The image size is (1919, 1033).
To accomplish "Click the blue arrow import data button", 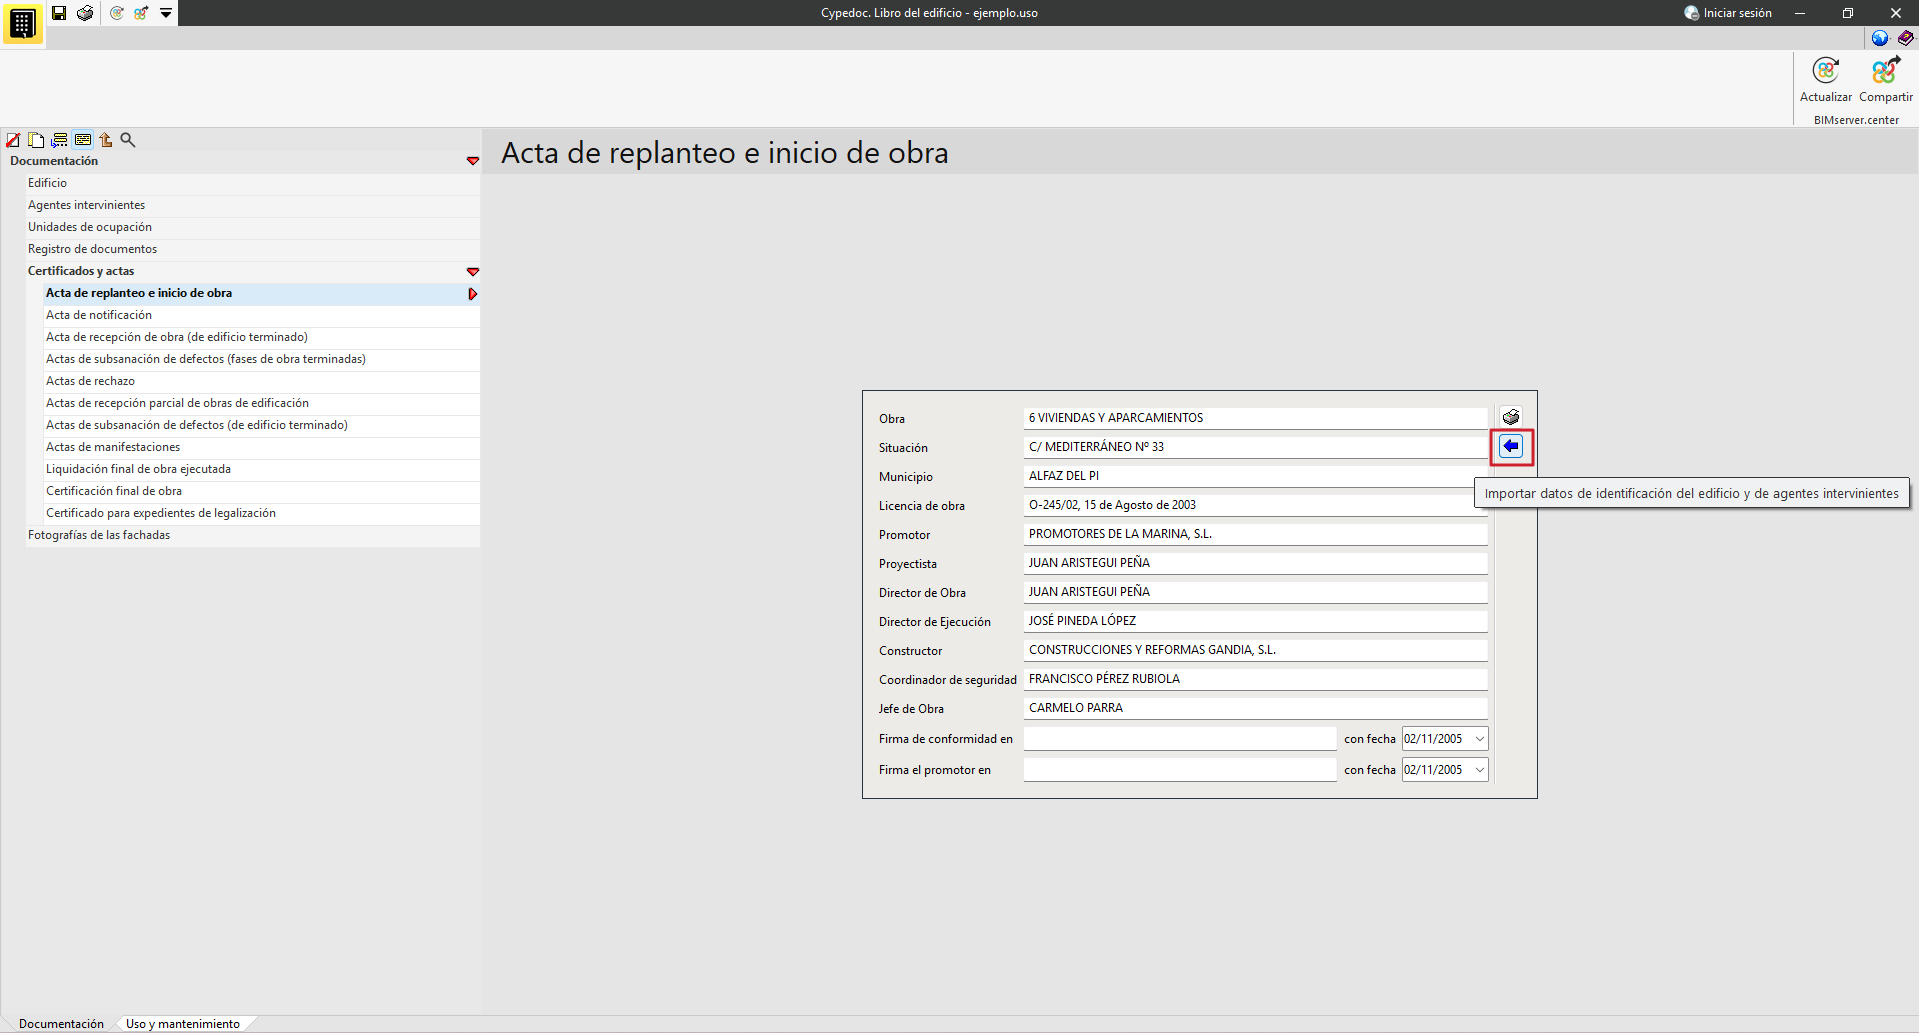I will click(1511, 446).
